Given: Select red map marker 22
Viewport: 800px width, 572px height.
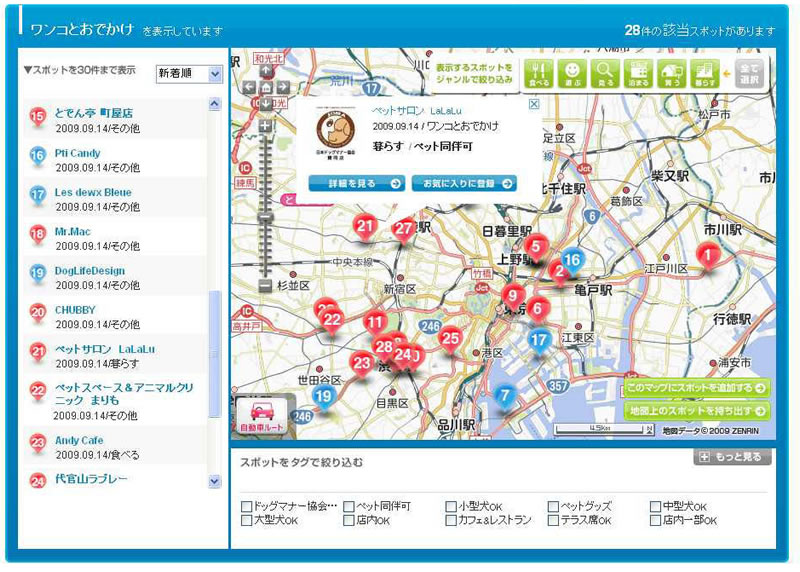Looking at the screenshot, I should coord(332,321).
